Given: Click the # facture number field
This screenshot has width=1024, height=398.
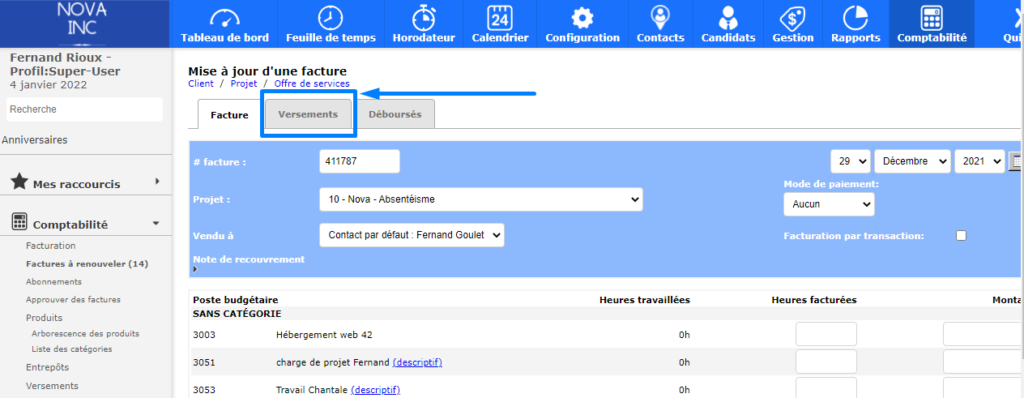Looking at the screenshot, I should (359, 161).
